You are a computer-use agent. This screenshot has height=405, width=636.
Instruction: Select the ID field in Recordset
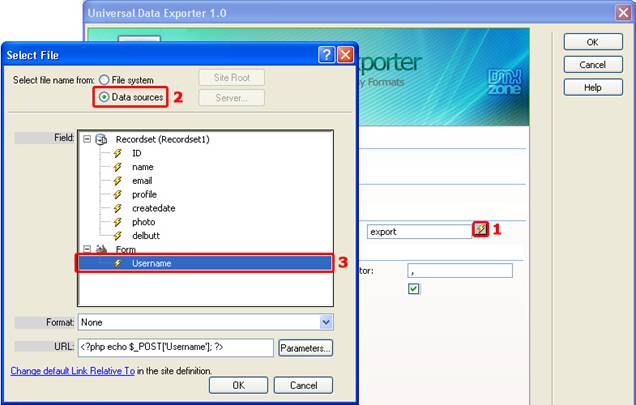pyautogui.click(x=137, y=153)
